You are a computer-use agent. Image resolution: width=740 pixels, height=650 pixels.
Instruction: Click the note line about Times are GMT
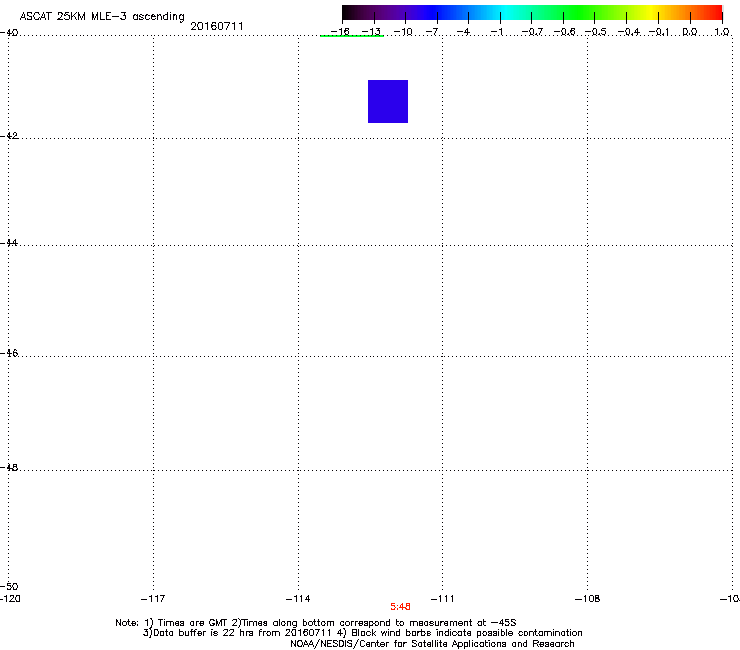pyautogui.click(x=316, y=623)
